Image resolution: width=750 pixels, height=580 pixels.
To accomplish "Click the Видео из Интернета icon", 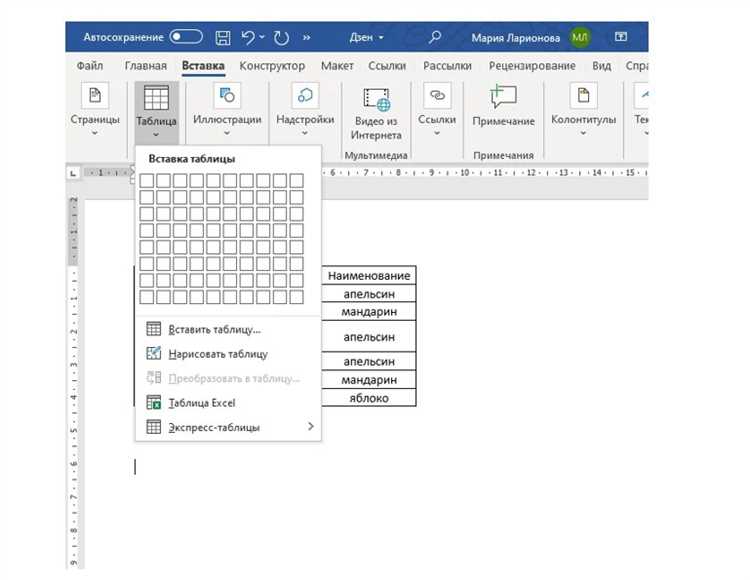I will [x=376, y=98].
